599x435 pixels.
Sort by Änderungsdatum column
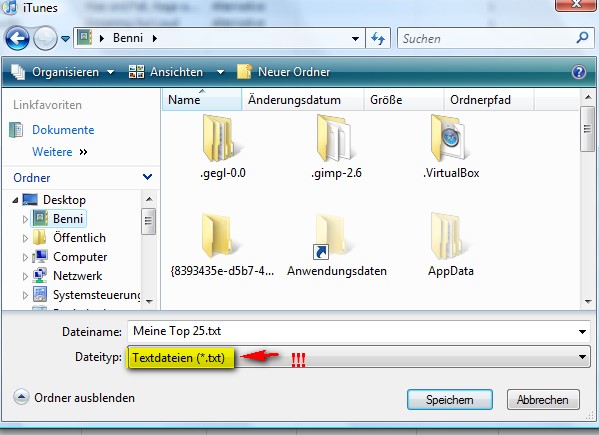point(303,100)
